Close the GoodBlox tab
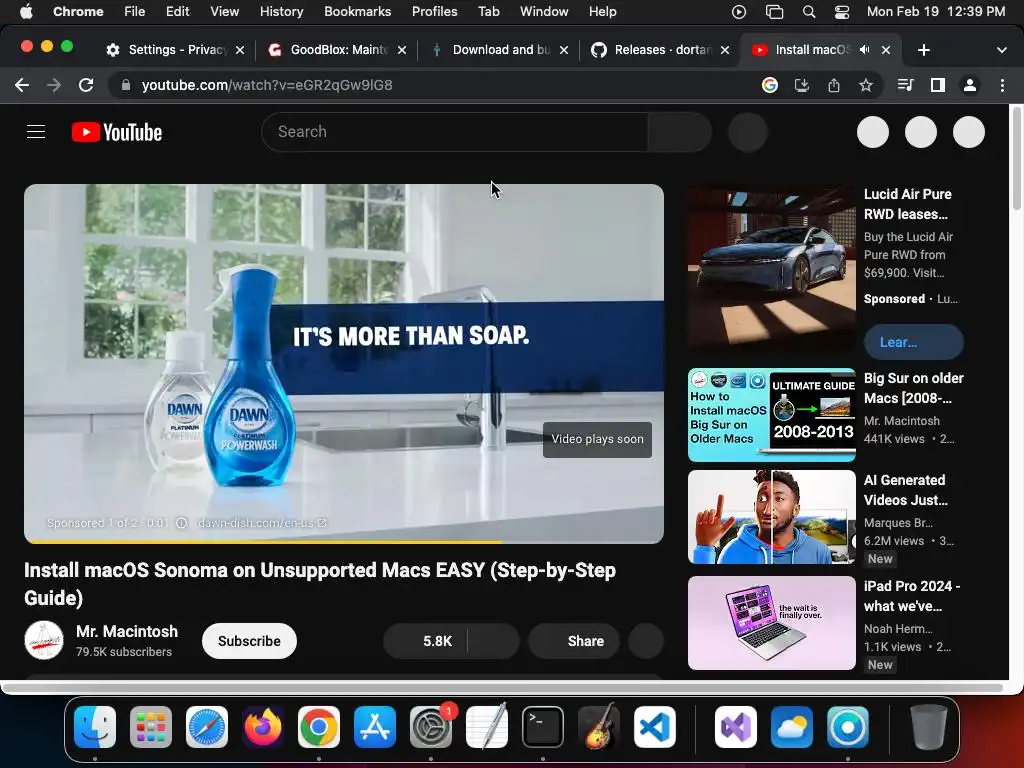 [x=402, y=50]
